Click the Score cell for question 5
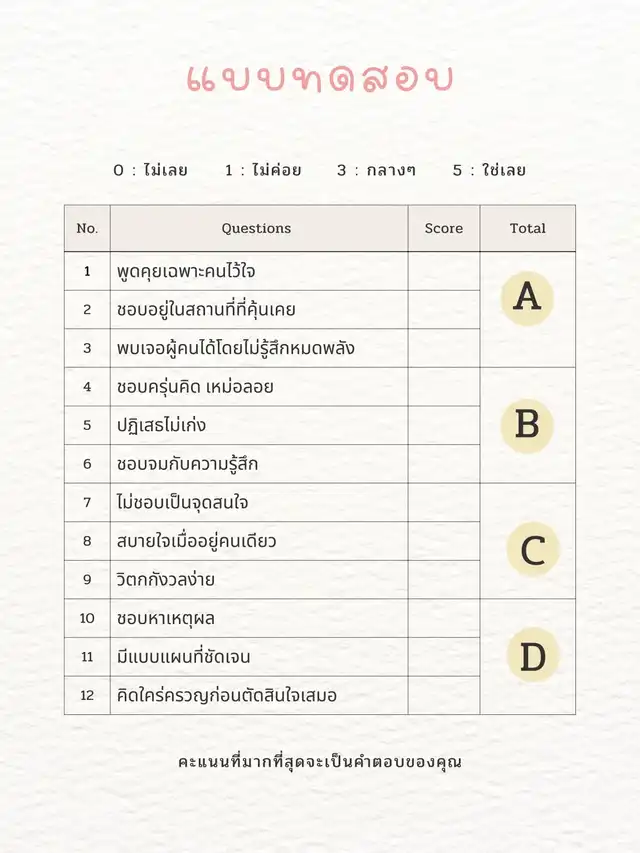Screen dimensions: 640x853 click(x=443, y=425)
